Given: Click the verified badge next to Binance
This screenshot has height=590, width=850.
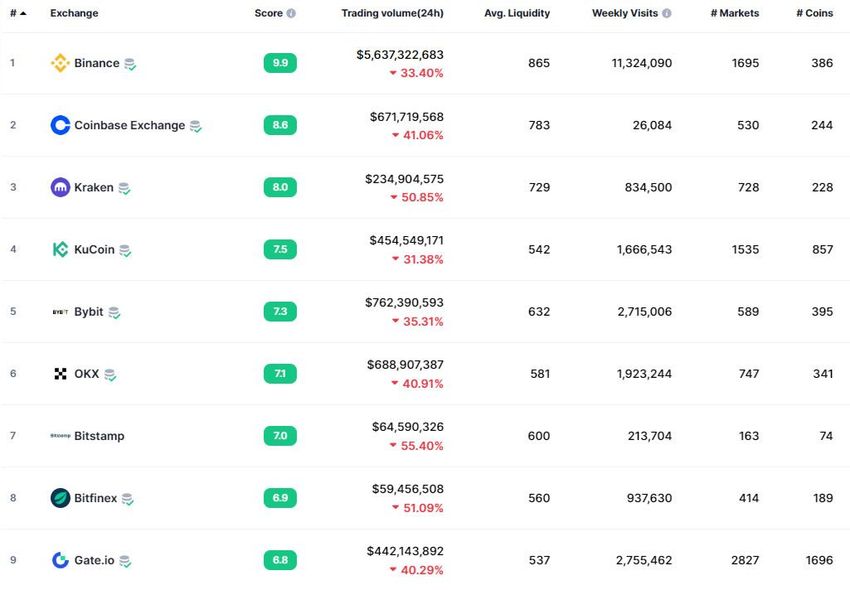Looking at the screenshot, I should point(130,64).
